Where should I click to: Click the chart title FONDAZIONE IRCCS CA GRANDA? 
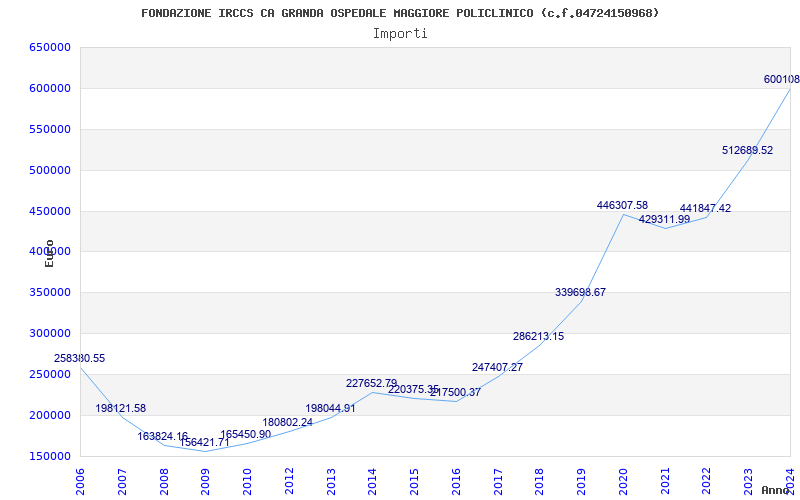coord(400,13)
